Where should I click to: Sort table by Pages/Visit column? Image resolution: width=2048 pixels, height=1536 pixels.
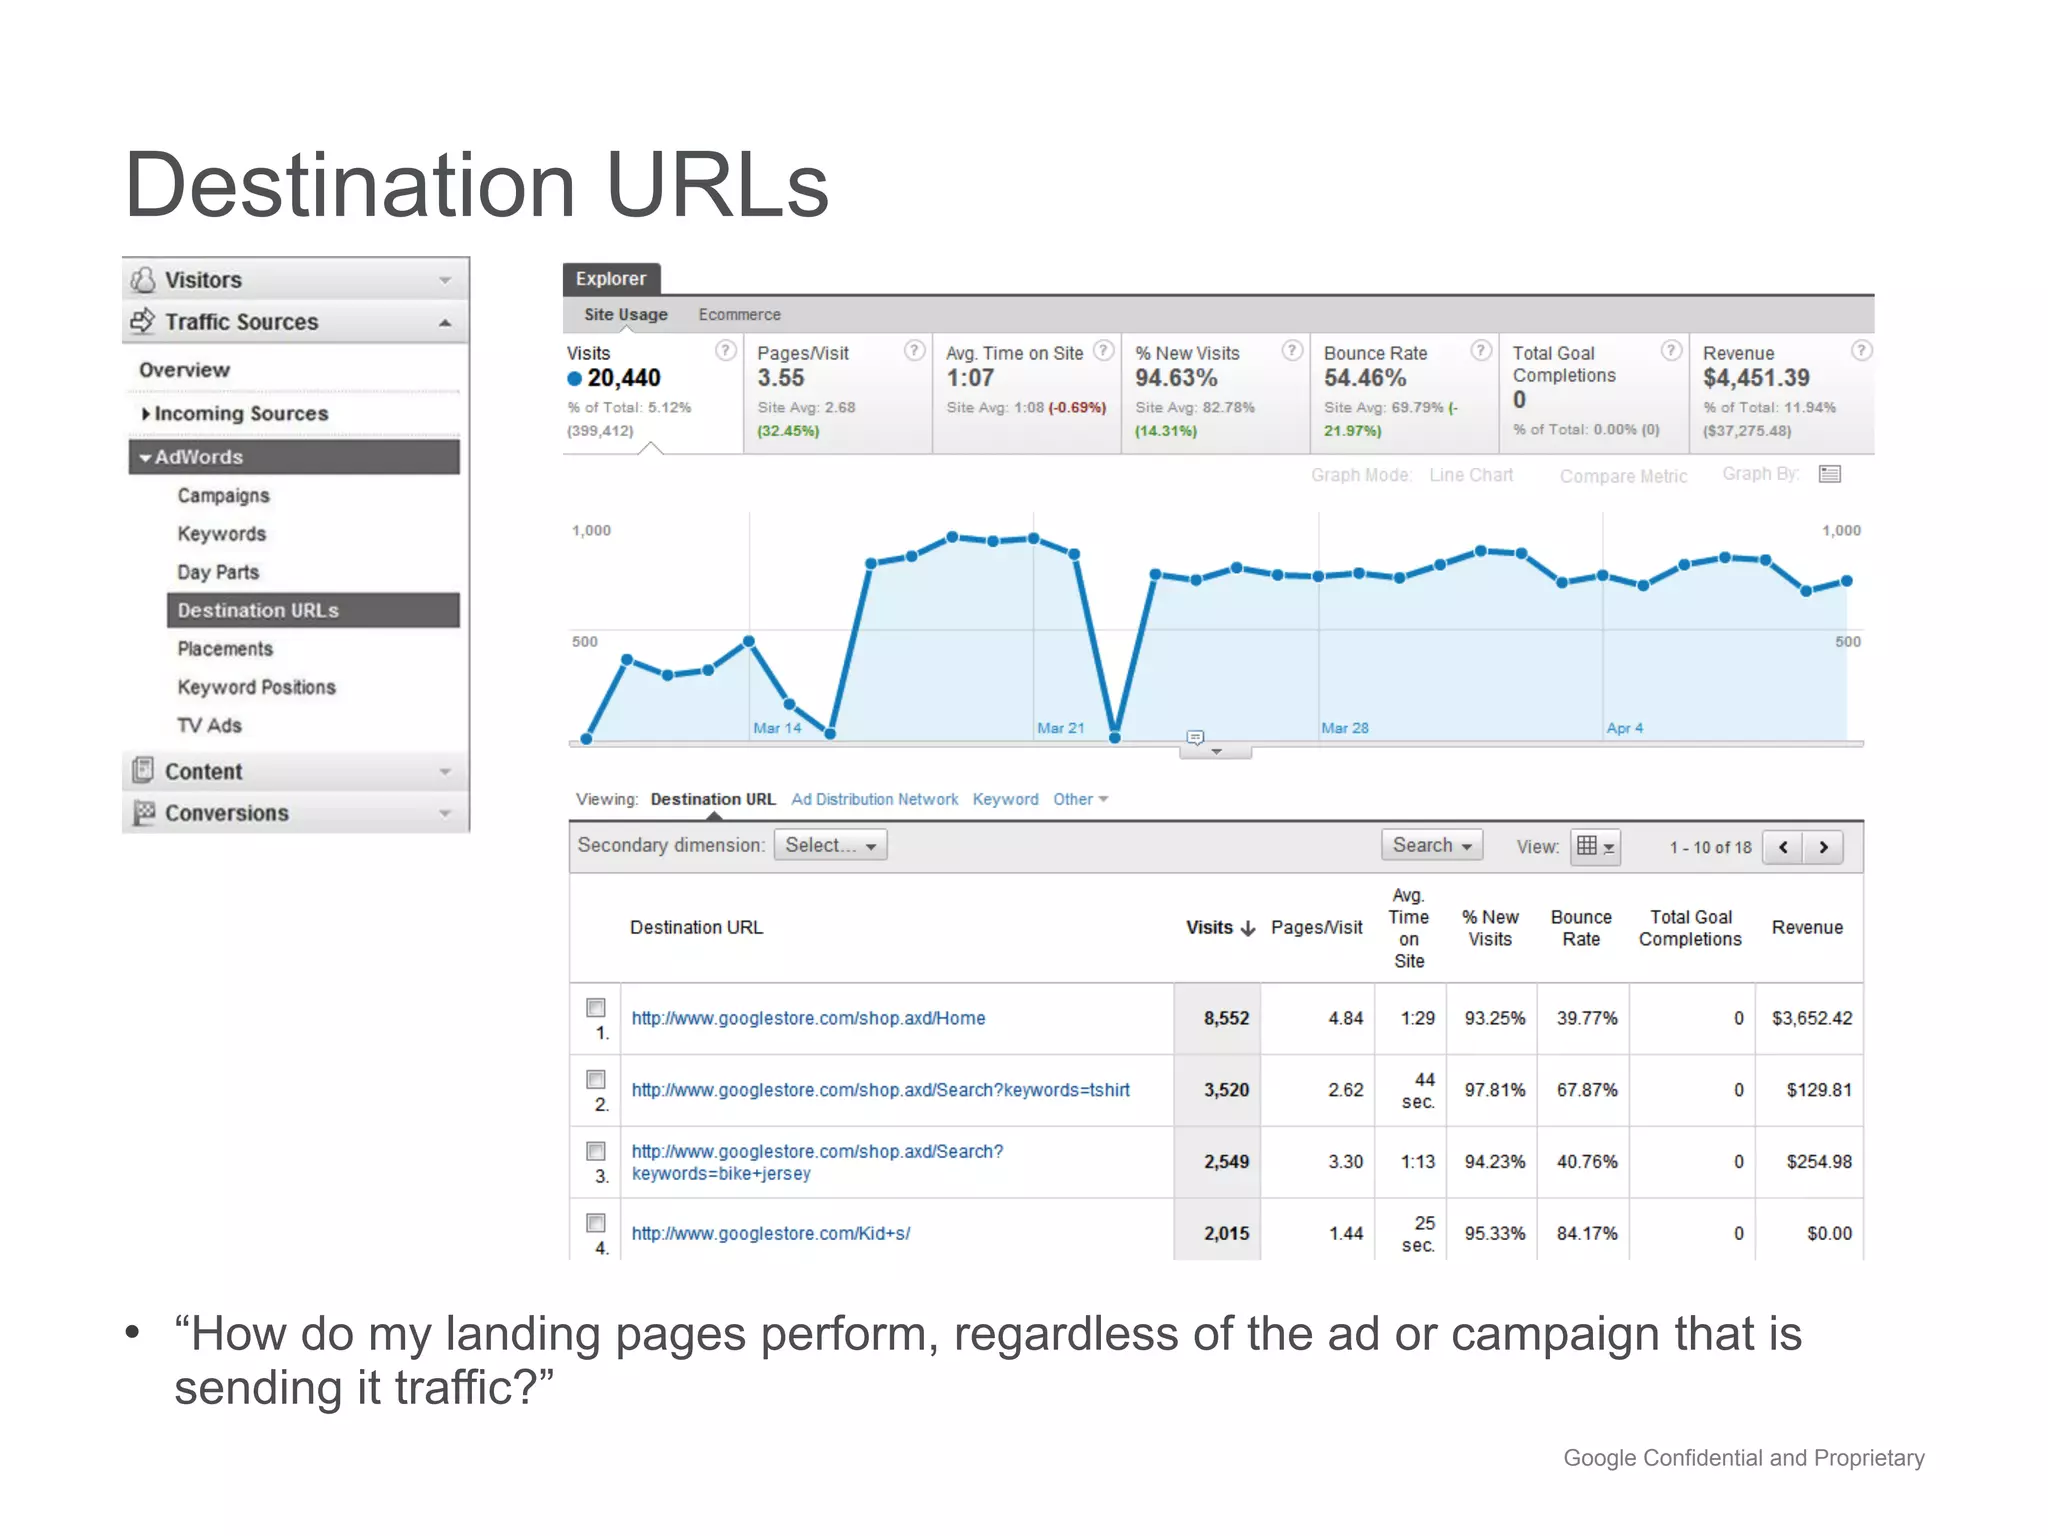[1316, 928]
